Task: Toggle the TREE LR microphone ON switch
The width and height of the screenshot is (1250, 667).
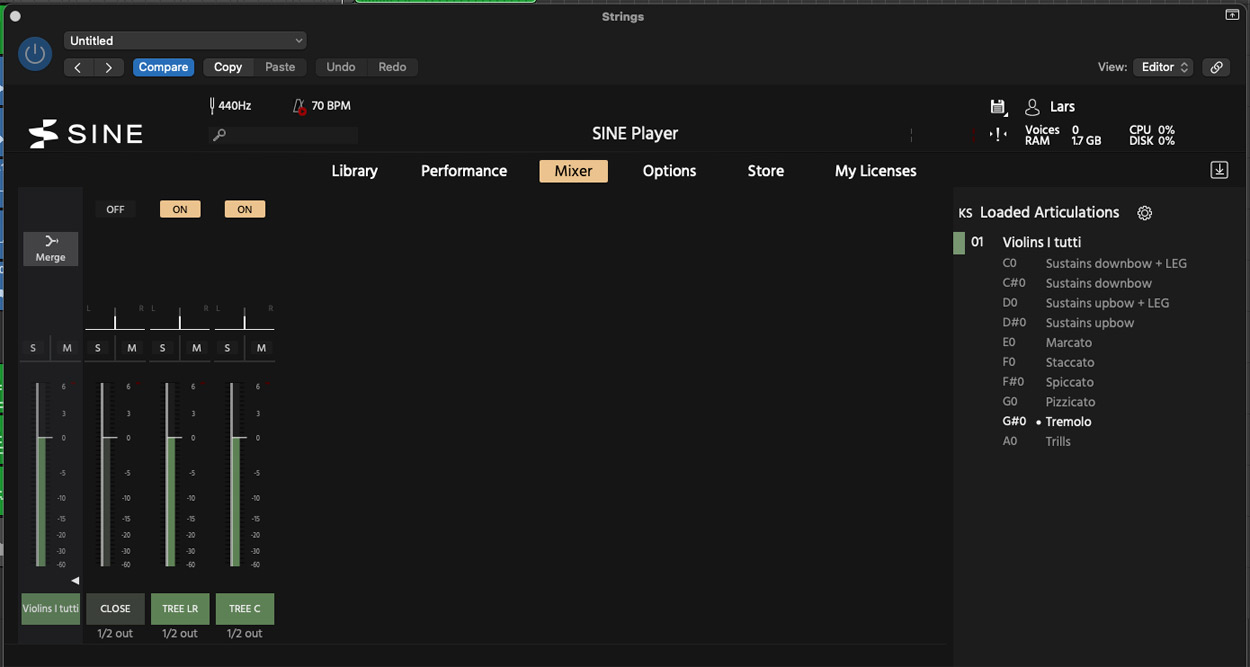Action: [180, 209]
